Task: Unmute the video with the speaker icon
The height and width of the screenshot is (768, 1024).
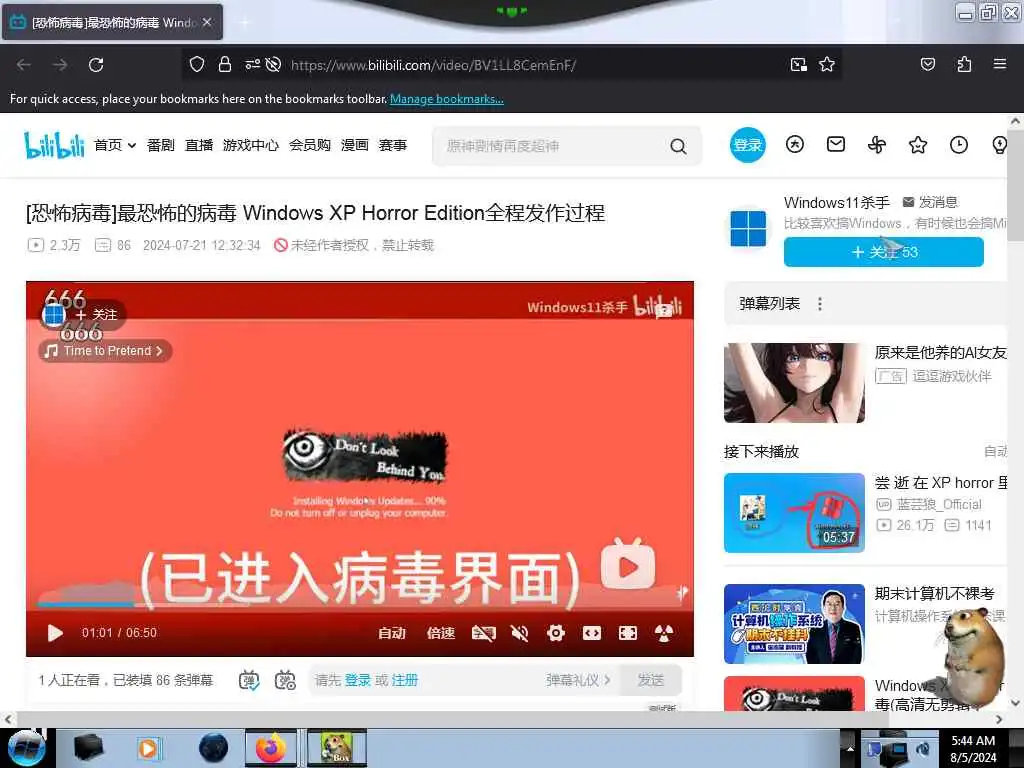Action: (x=520, y=633)
